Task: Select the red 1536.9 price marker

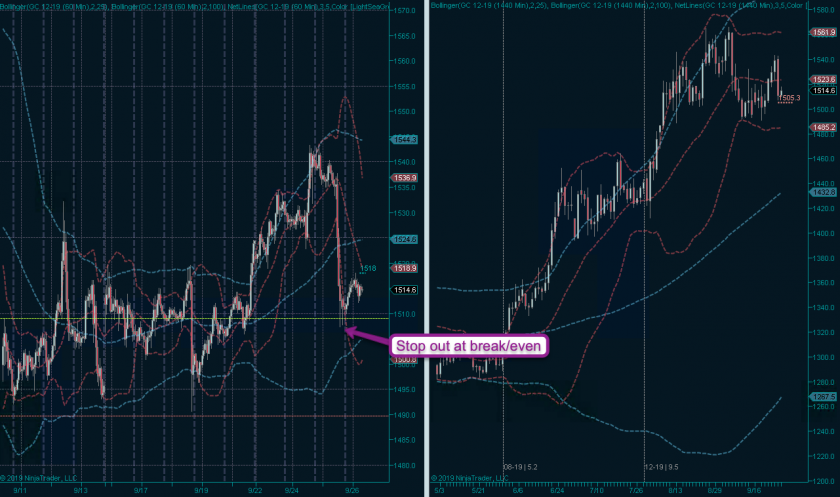Action: point(405,178)
